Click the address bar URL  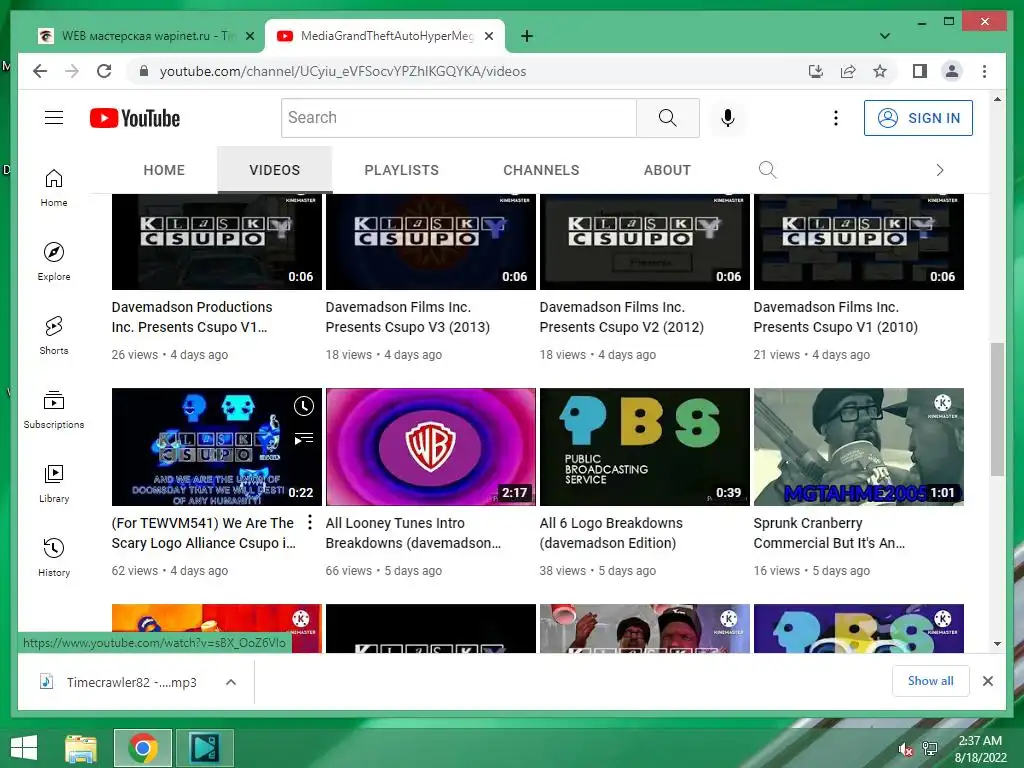click(x=343, y=71)
